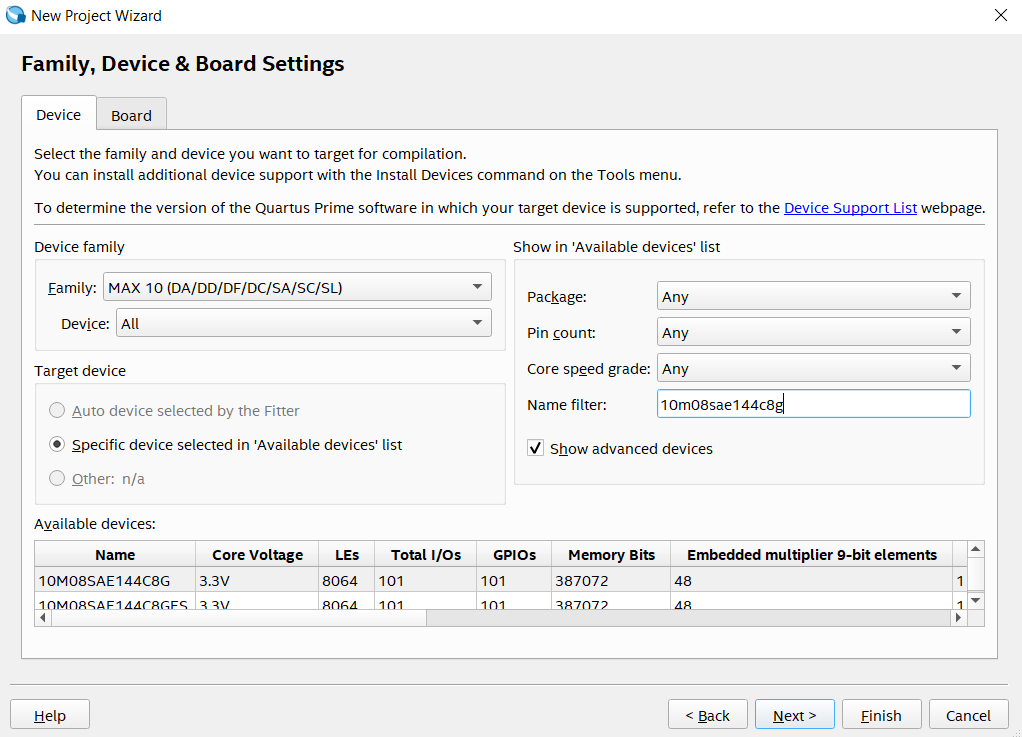Close the New Project Wizard window

coord(1000,15)
